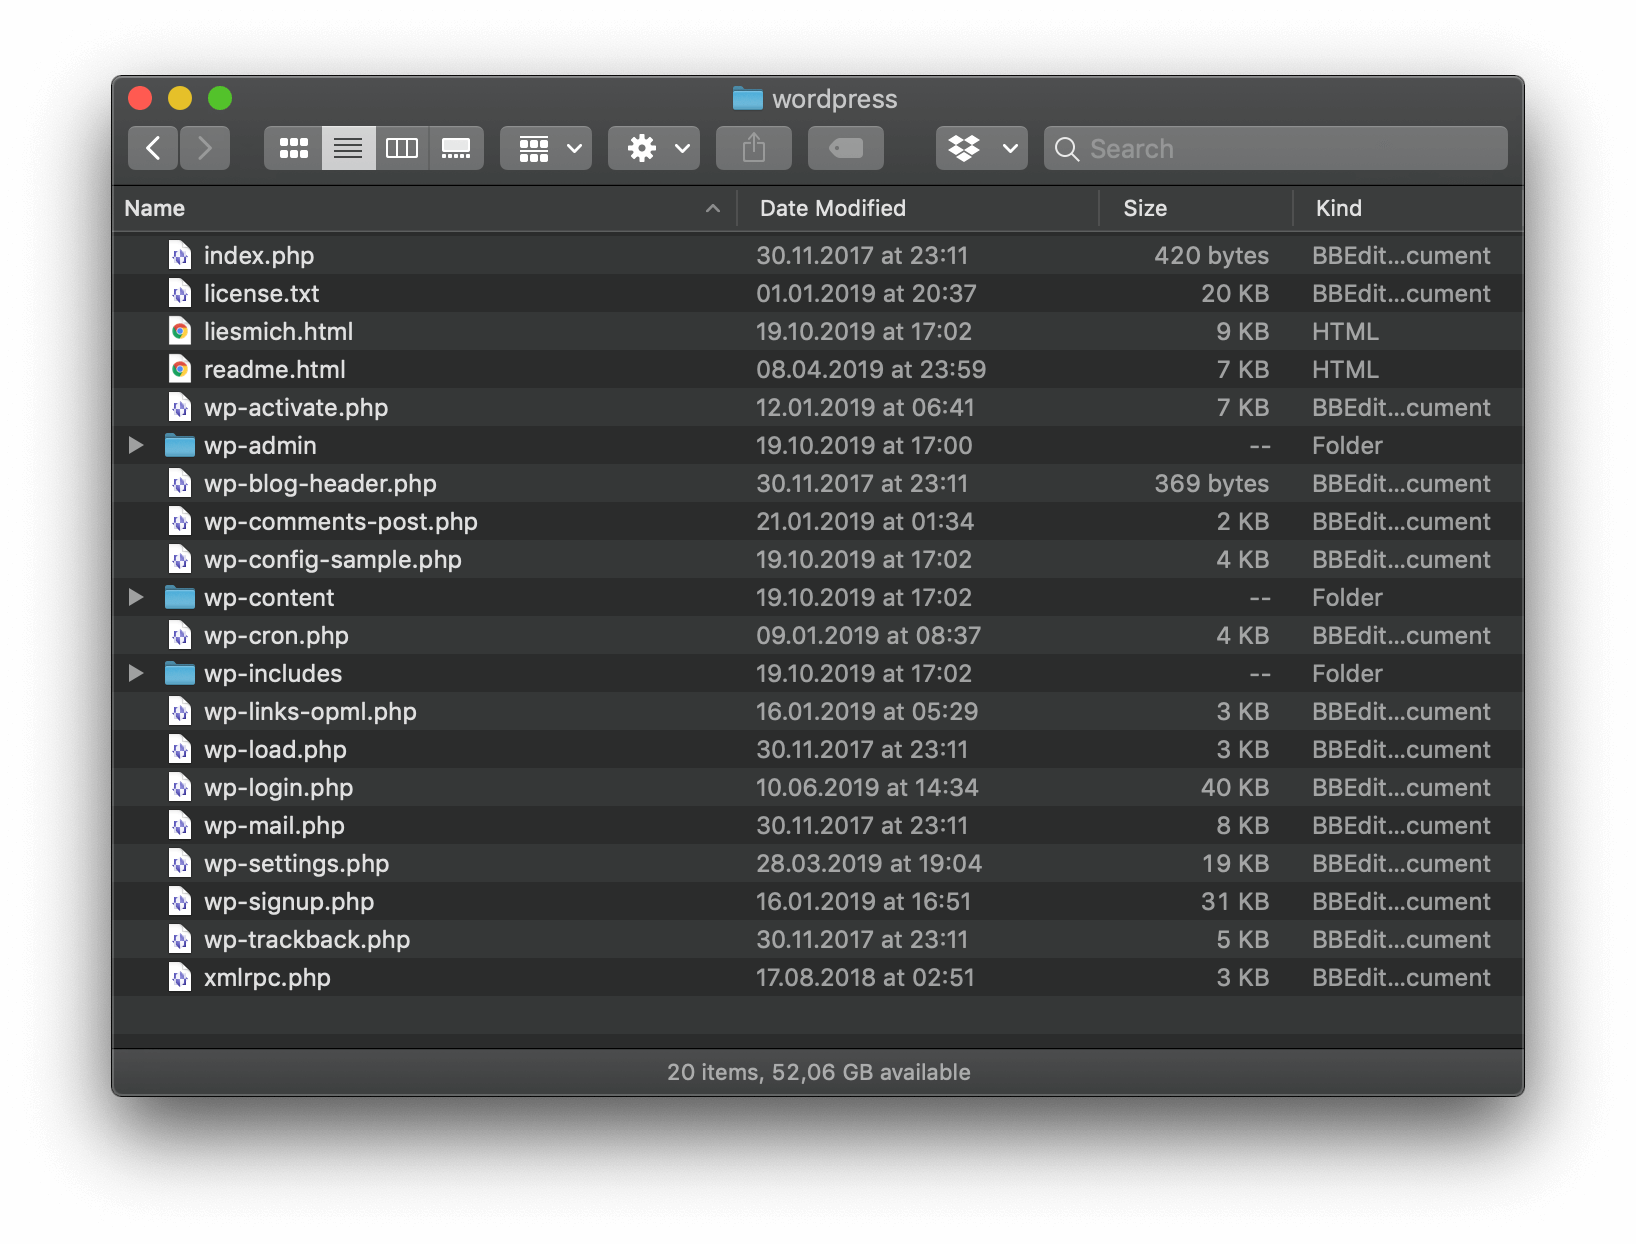Click status text 20 items, 52,06 GB available

click(x=819, y=1072)
